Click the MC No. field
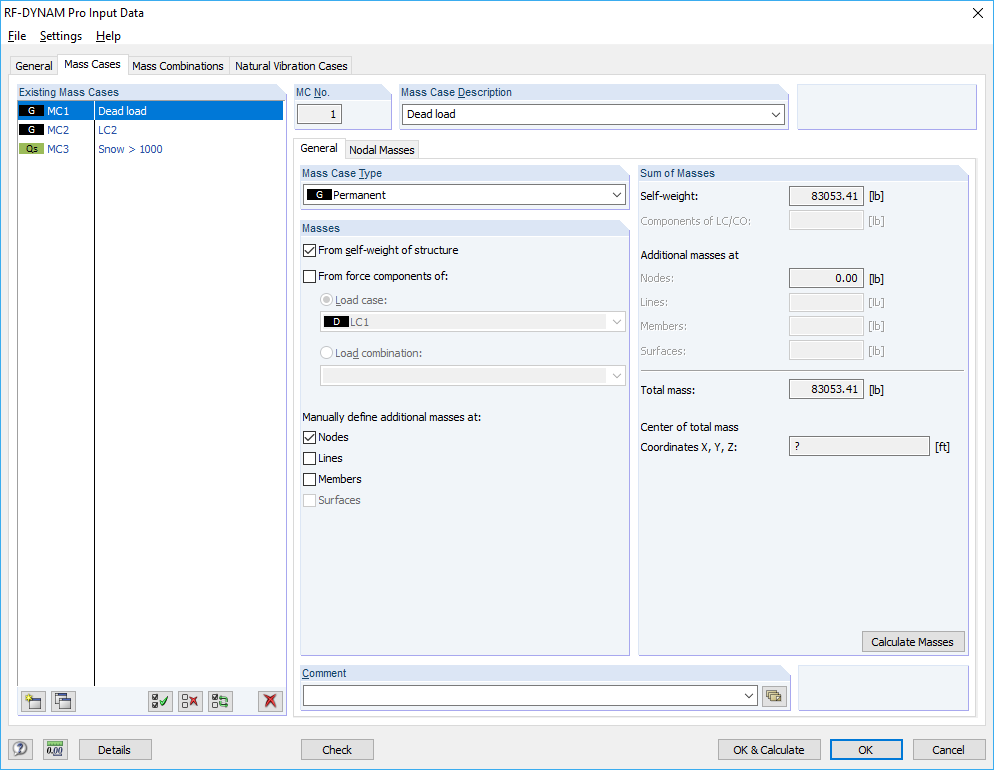Viewport: 994px width, 770px height. (x=320, y=115)
